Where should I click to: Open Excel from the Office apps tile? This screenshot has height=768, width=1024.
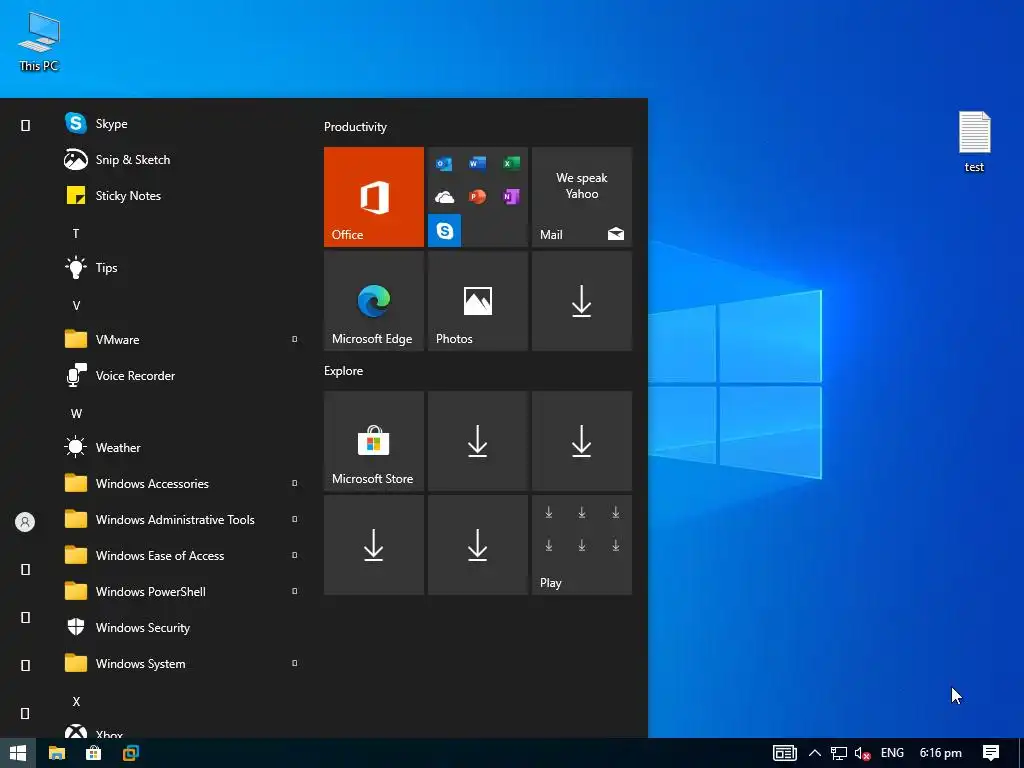[x=511, y=163]
